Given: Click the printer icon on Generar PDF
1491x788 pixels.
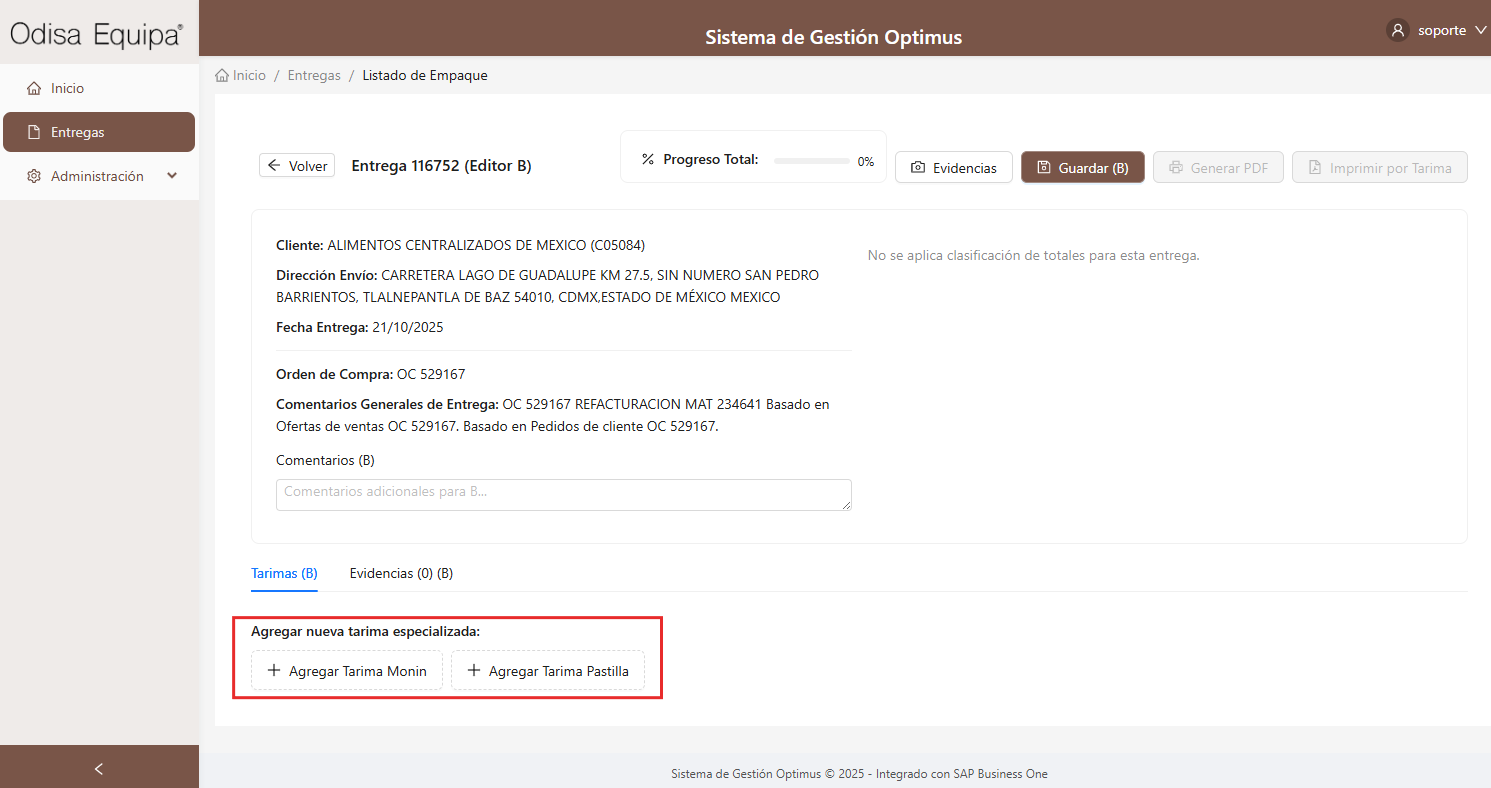Looking at the screenshot, I should coord(1176,167).
